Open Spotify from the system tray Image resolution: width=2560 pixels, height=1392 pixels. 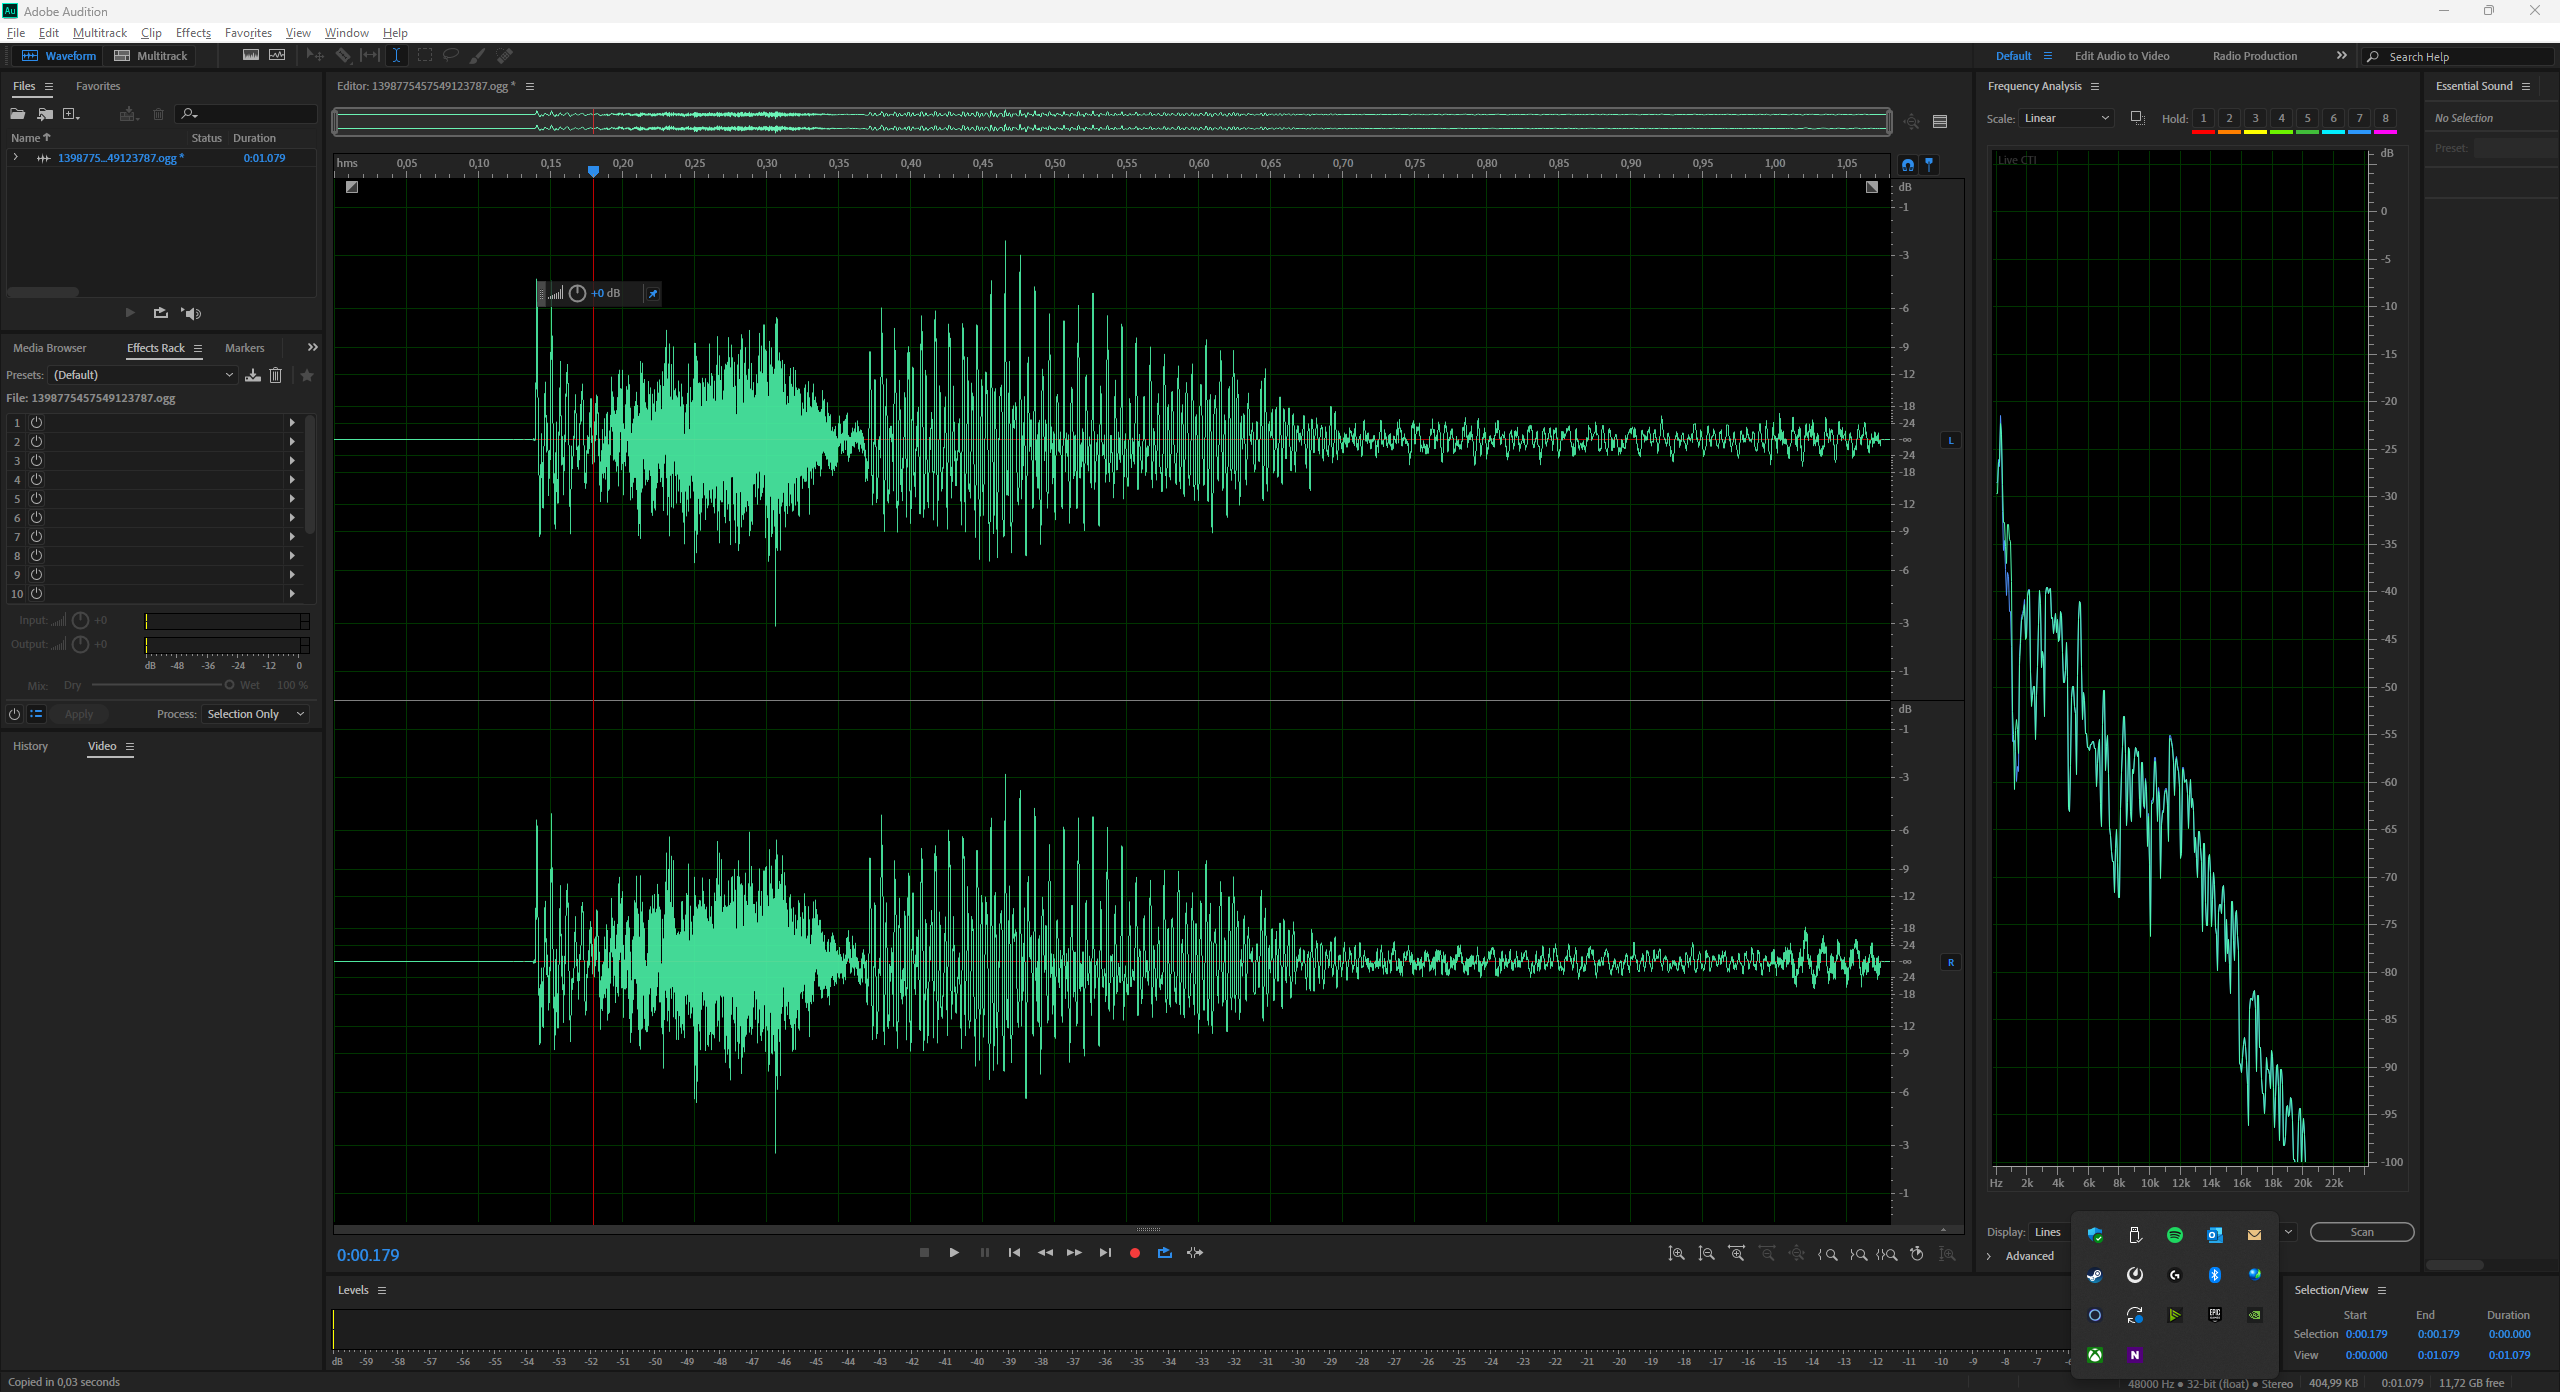(2174, 1235)
